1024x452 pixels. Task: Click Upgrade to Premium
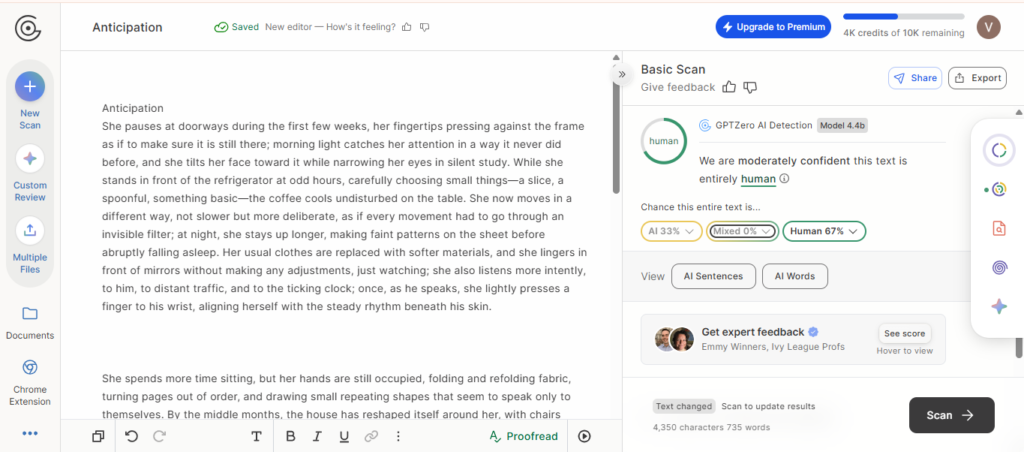coord(773,27)
